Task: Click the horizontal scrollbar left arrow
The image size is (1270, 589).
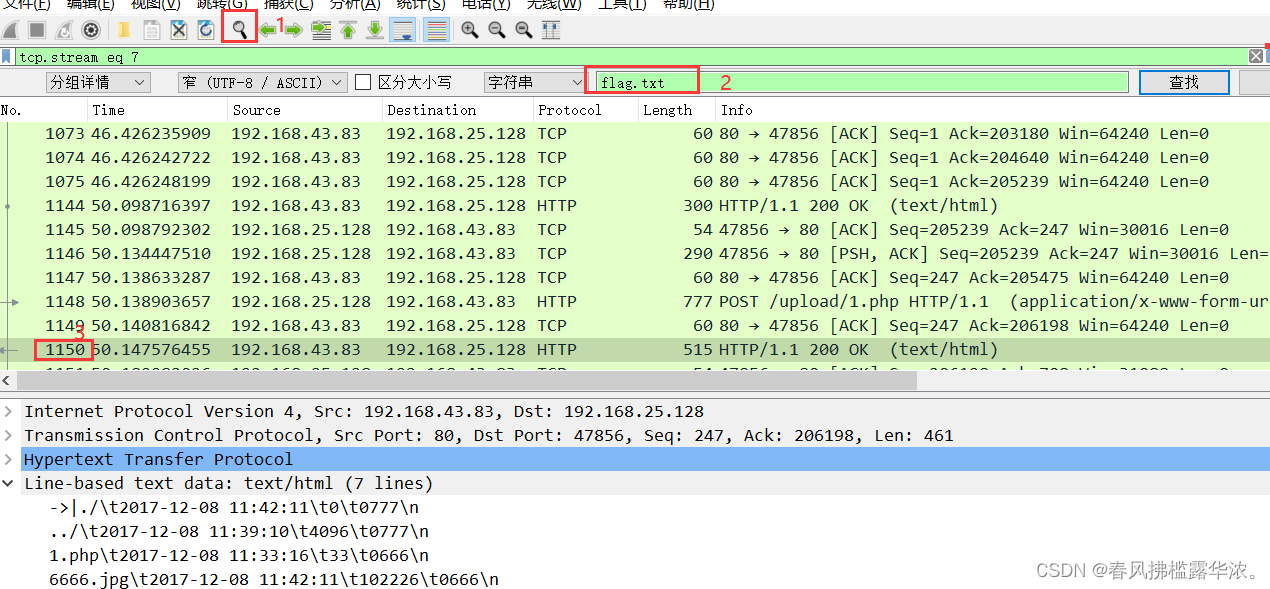Action: pos(7,380)
